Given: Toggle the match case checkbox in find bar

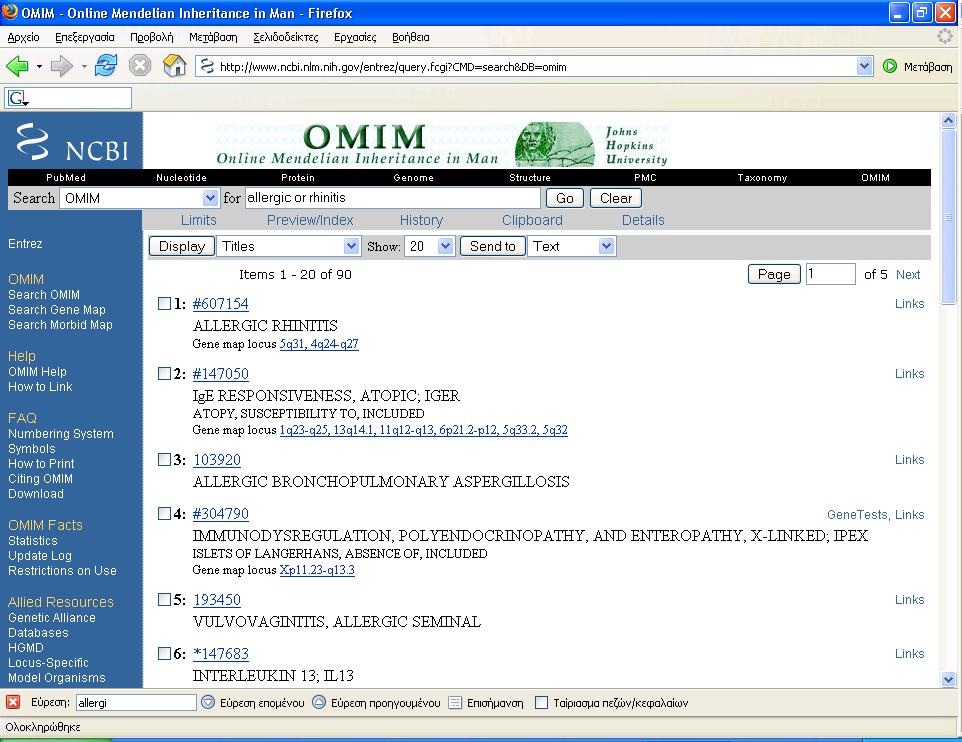Looking at the screenshot, I should (x=541, y=703).
